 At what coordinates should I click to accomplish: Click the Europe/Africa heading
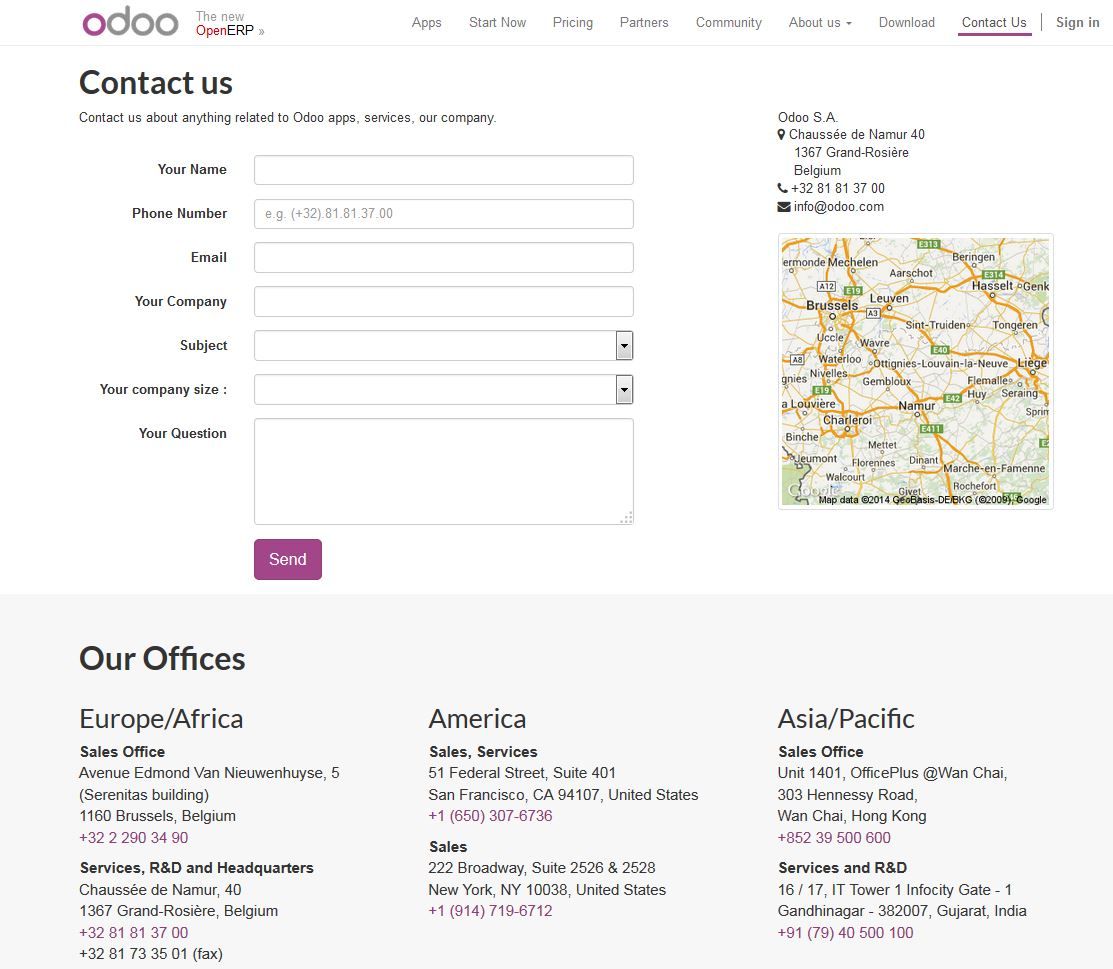[161, 718]
